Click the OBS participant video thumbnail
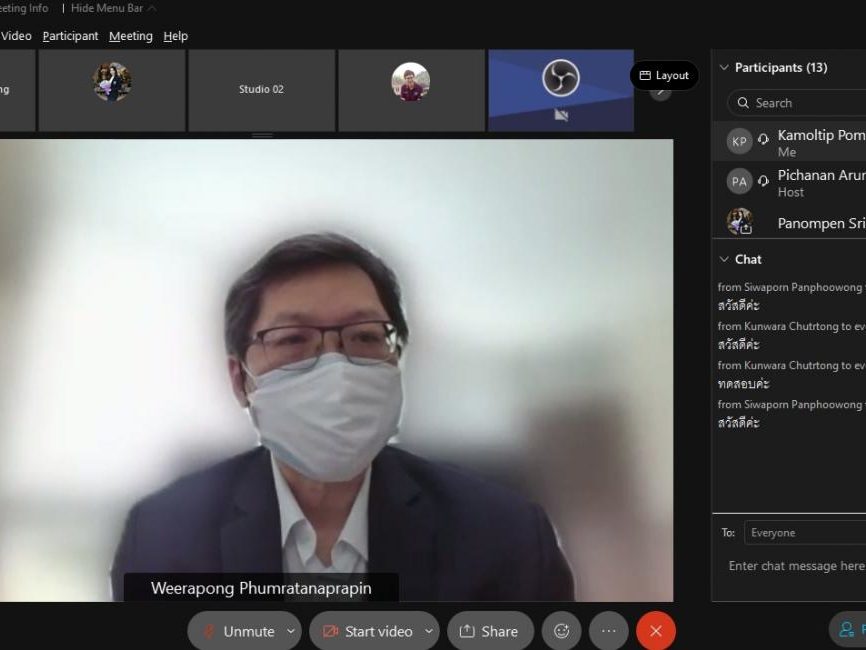Viewport: 866px width, 650px height. tap(560, 90)
